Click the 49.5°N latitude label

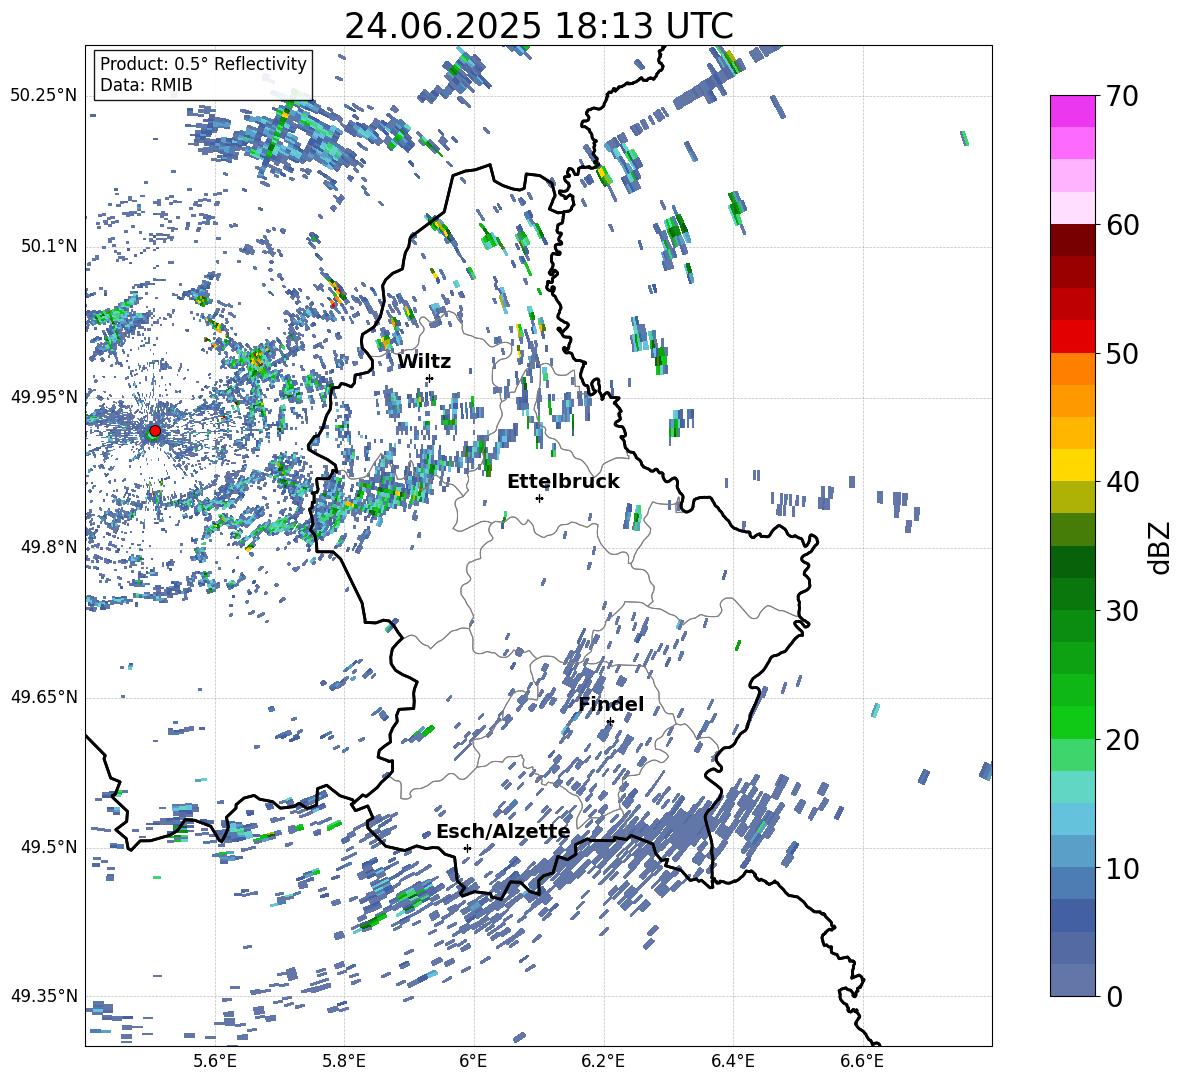[x=48, y=848]
